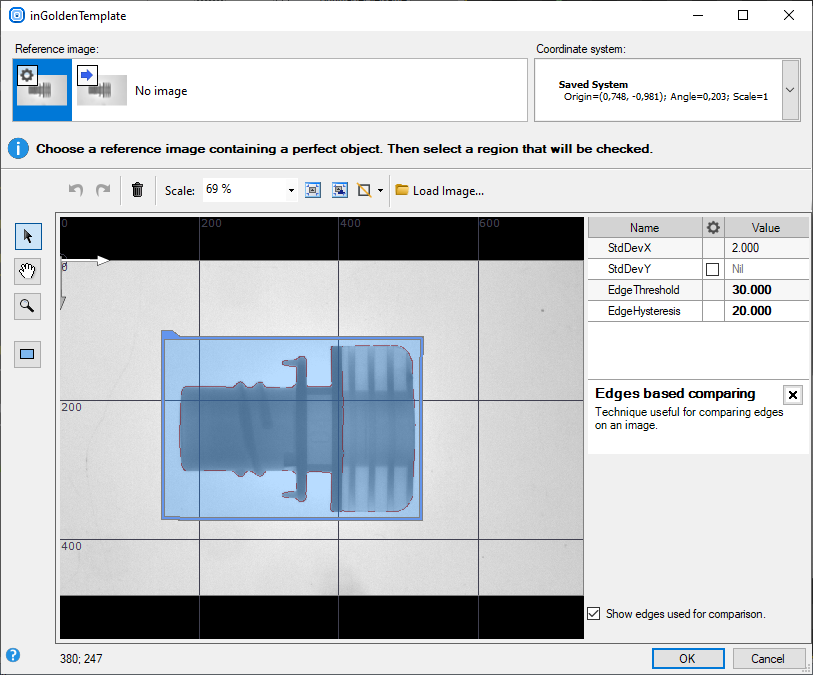
Task: Toggle the StdDevY checkbox
Action: [x=712, y=269]
